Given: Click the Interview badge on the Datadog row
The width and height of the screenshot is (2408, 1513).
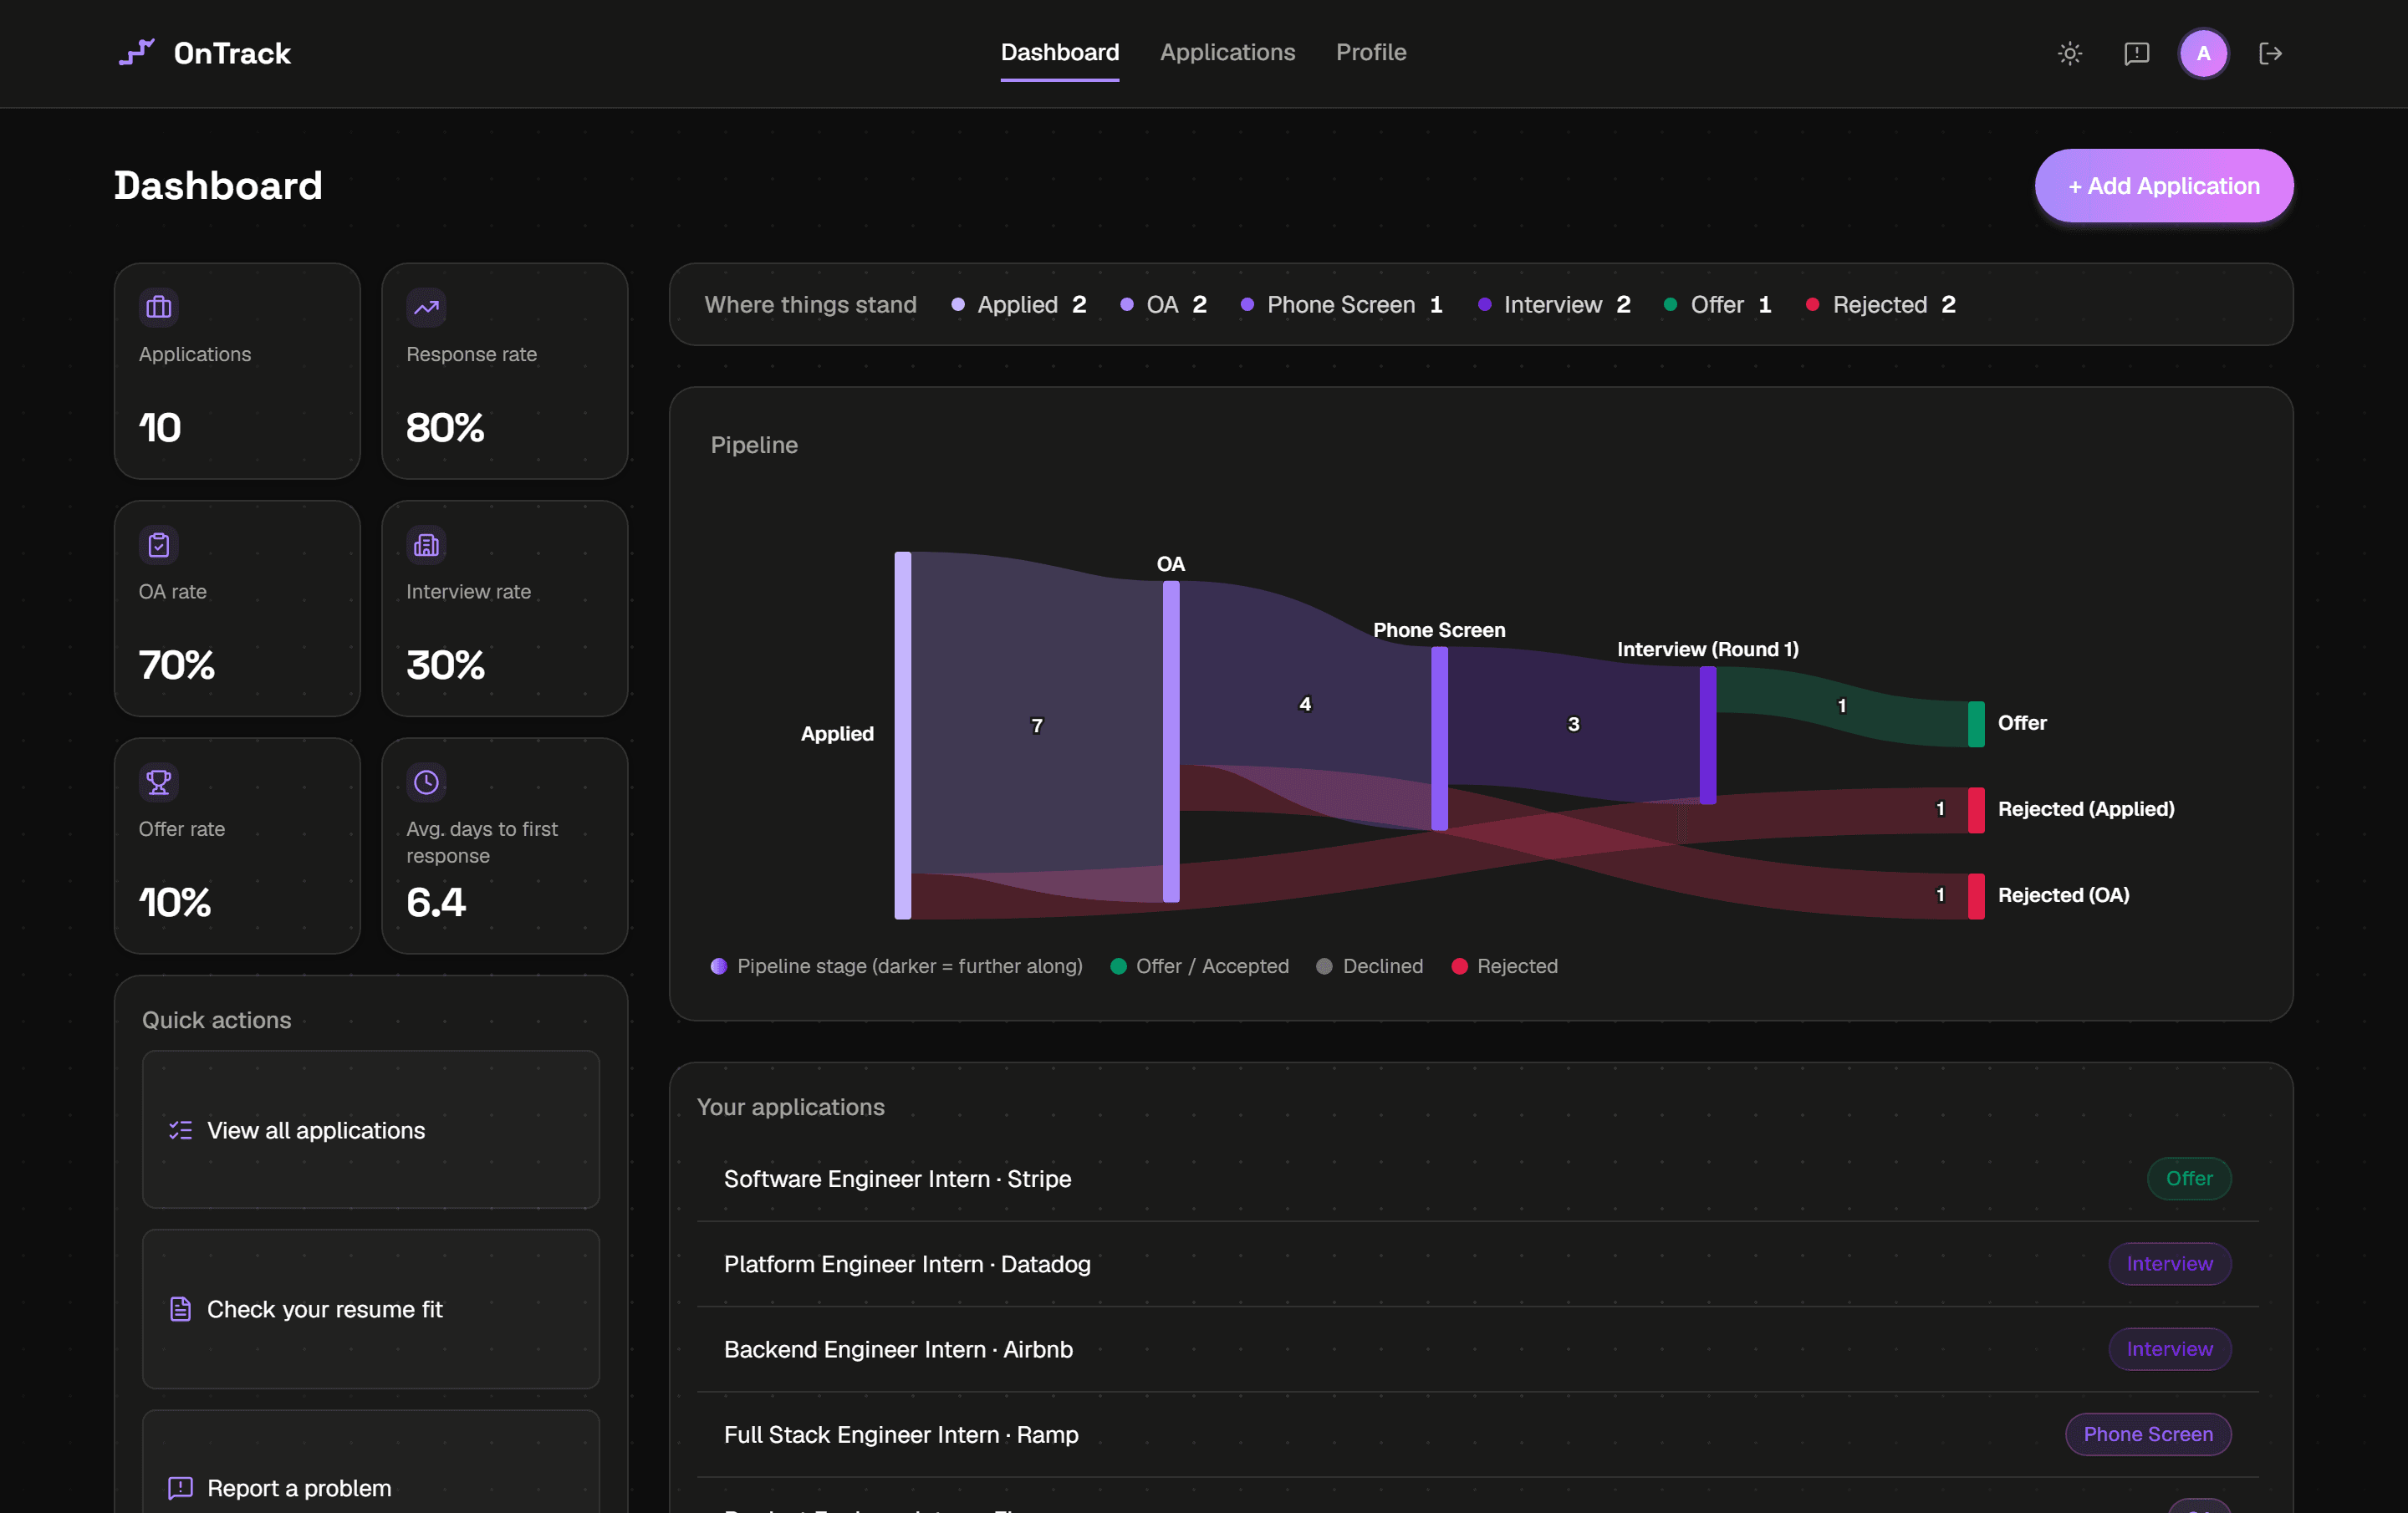Looking at the screenshot, I should click(x=2169, y=1264).
